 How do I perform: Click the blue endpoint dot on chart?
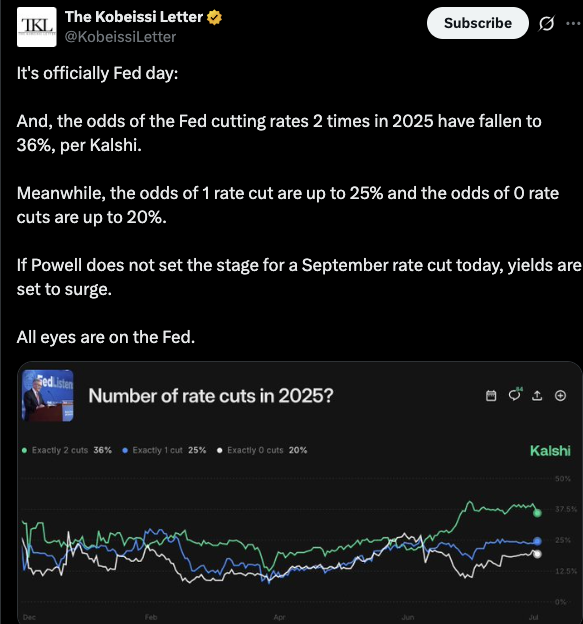[537, 541]
